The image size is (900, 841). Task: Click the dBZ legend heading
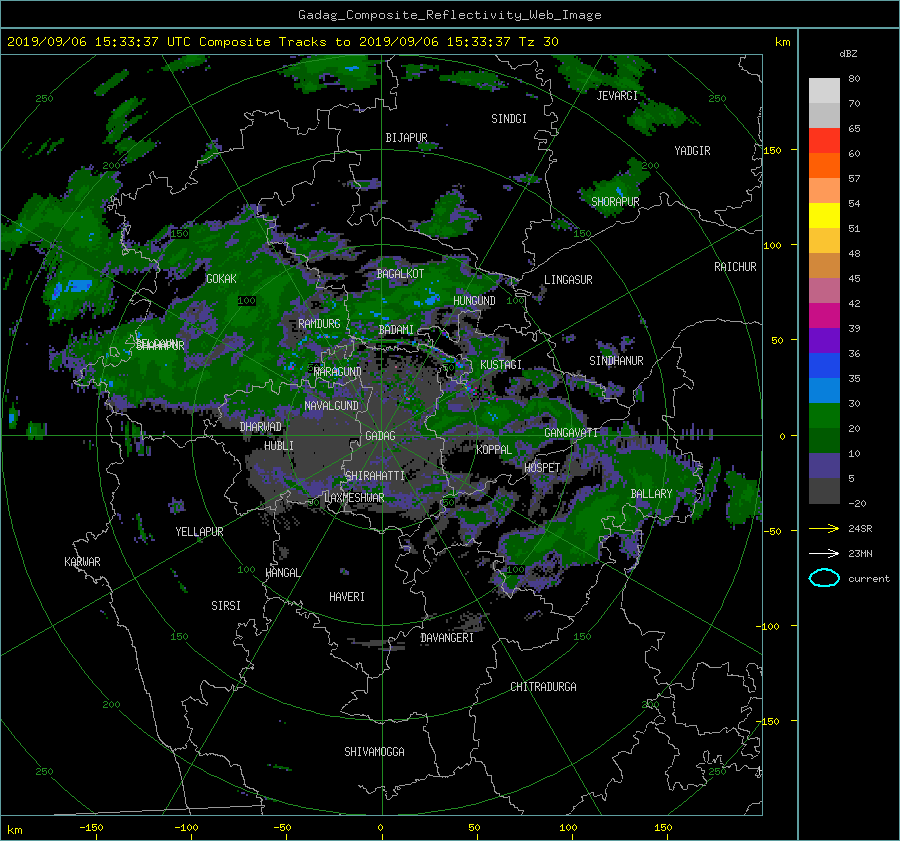[848, 54]
